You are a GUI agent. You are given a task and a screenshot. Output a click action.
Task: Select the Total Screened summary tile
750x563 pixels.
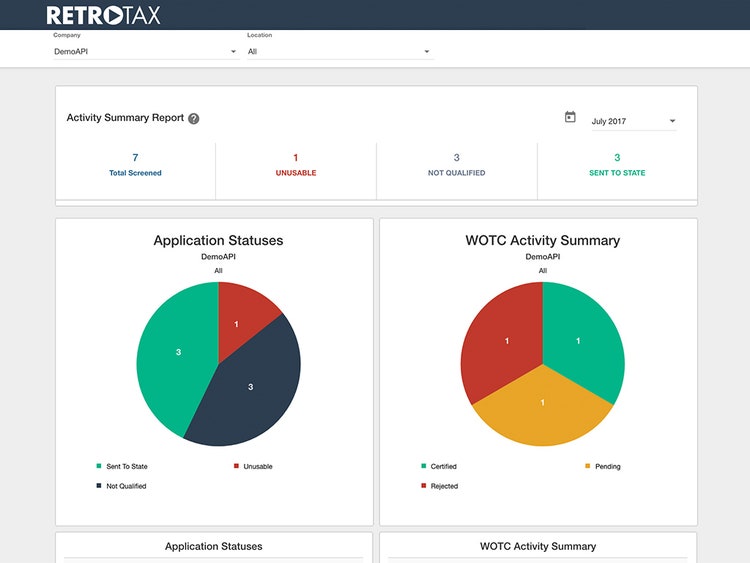tap(135, 171)
